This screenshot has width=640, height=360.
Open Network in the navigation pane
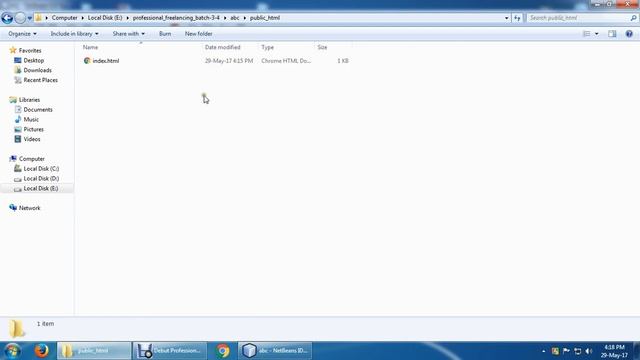point(29,208)
